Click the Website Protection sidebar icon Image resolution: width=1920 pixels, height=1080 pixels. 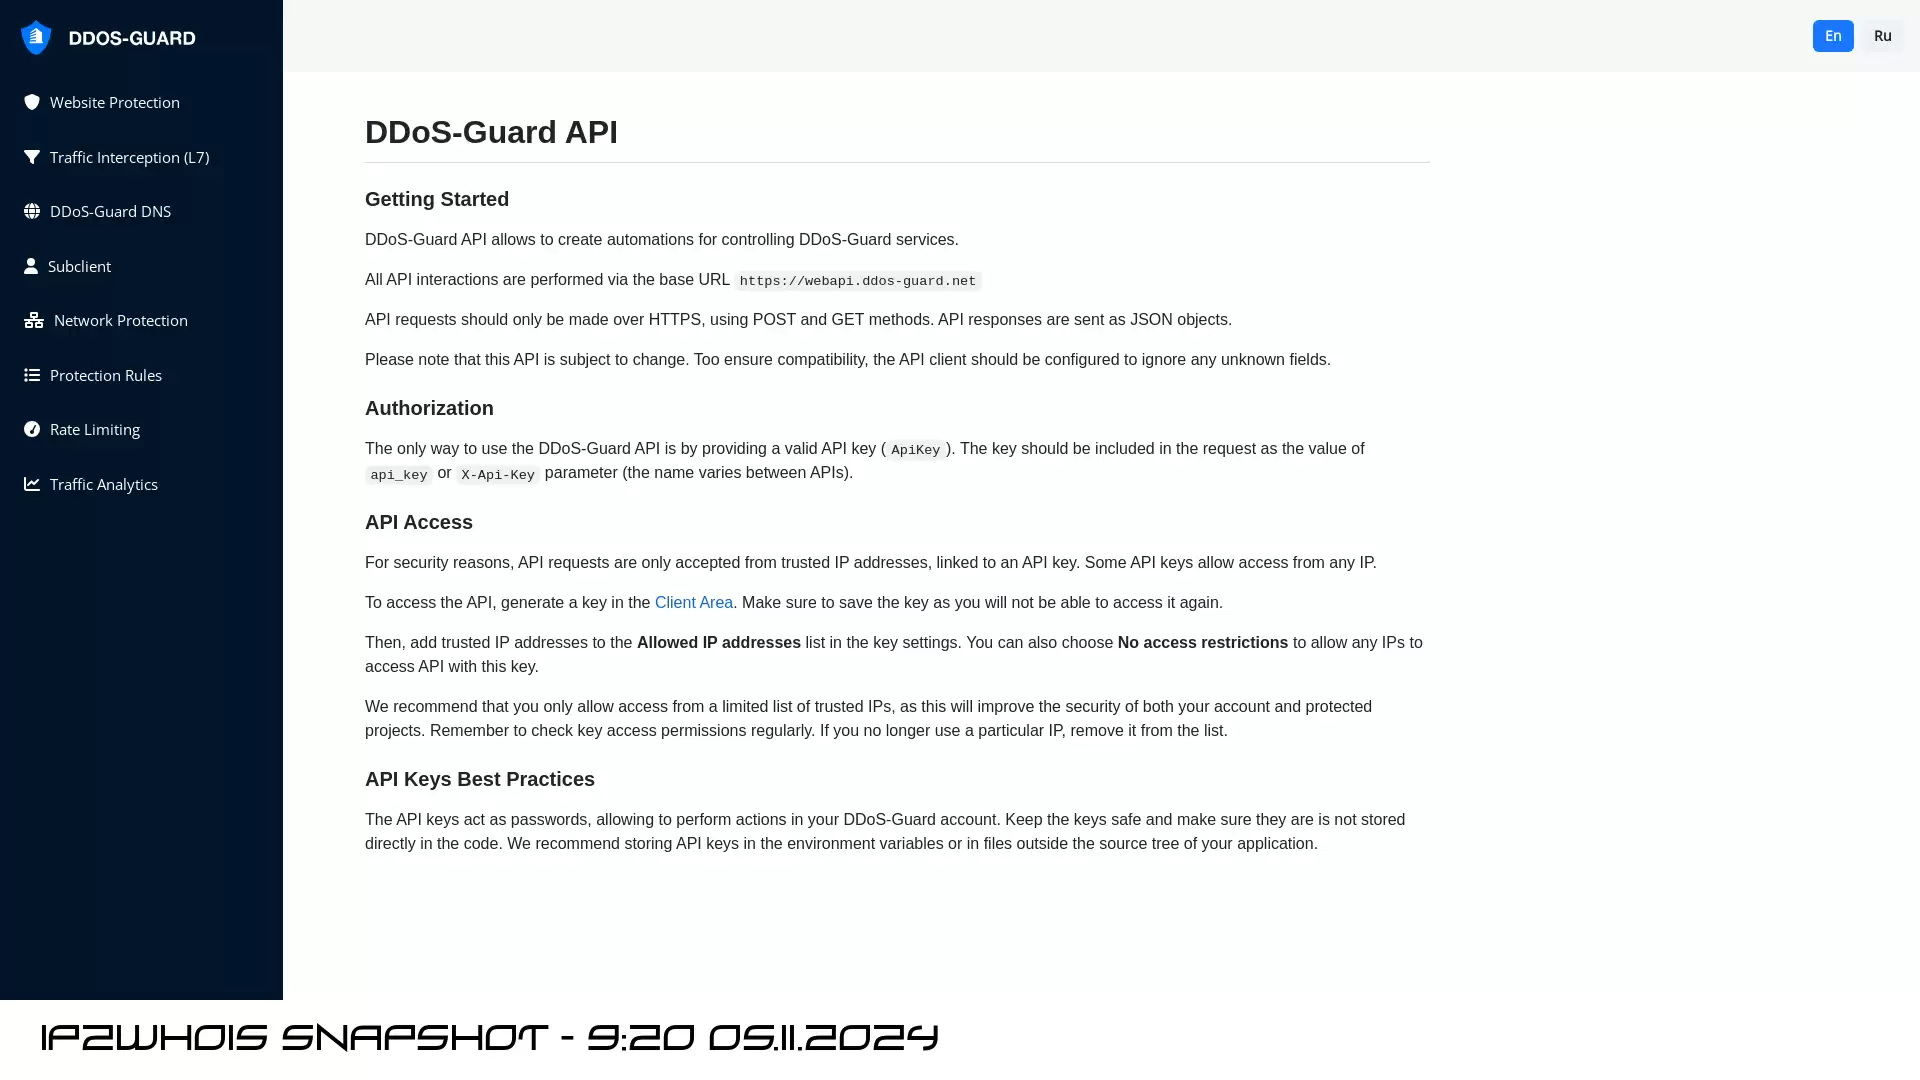[32, 102]
